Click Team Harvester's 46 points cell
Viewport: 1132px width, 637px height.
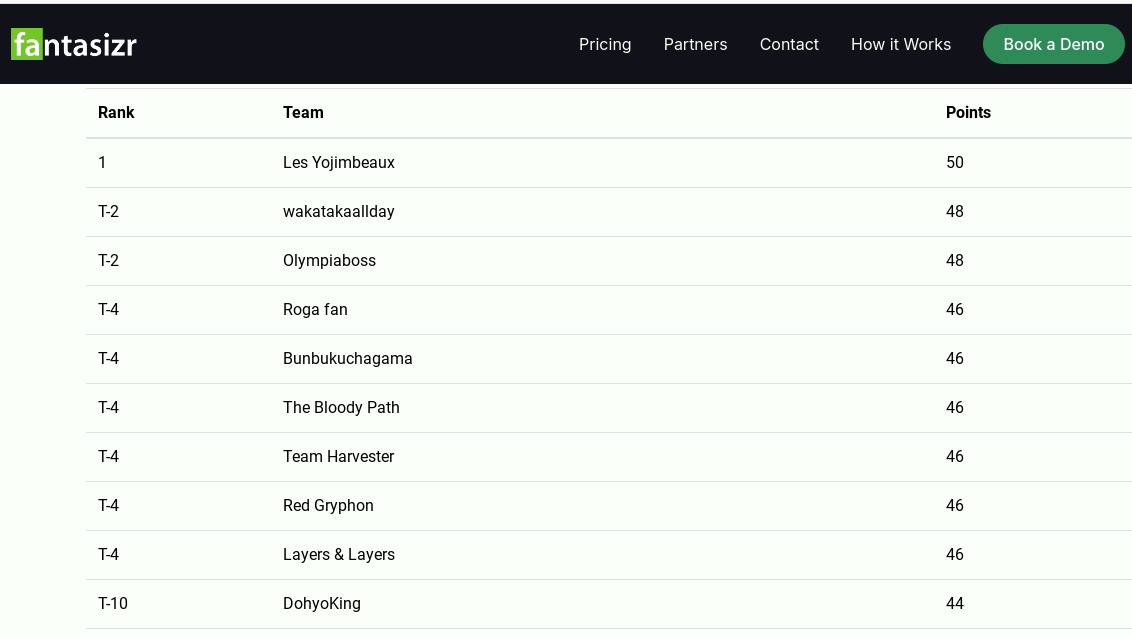(x=954, y=456)
